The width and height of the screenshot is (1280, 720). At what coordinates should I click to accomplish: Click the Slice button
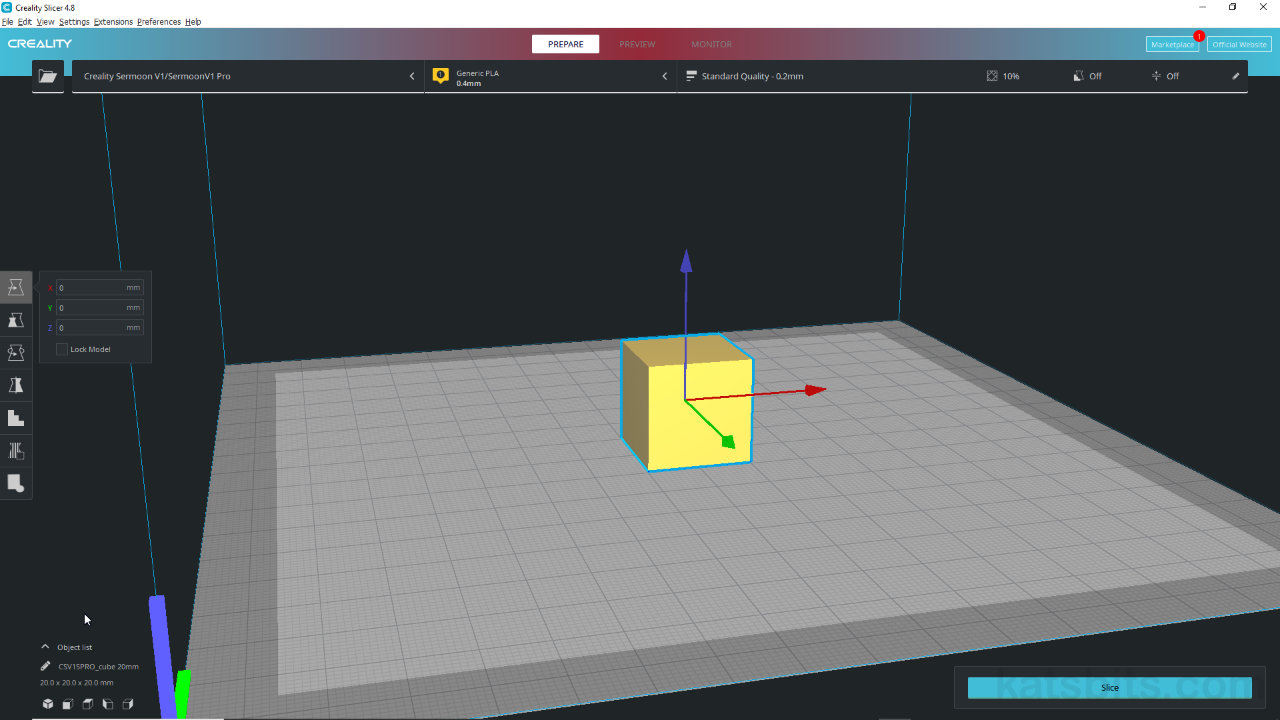1109,688
